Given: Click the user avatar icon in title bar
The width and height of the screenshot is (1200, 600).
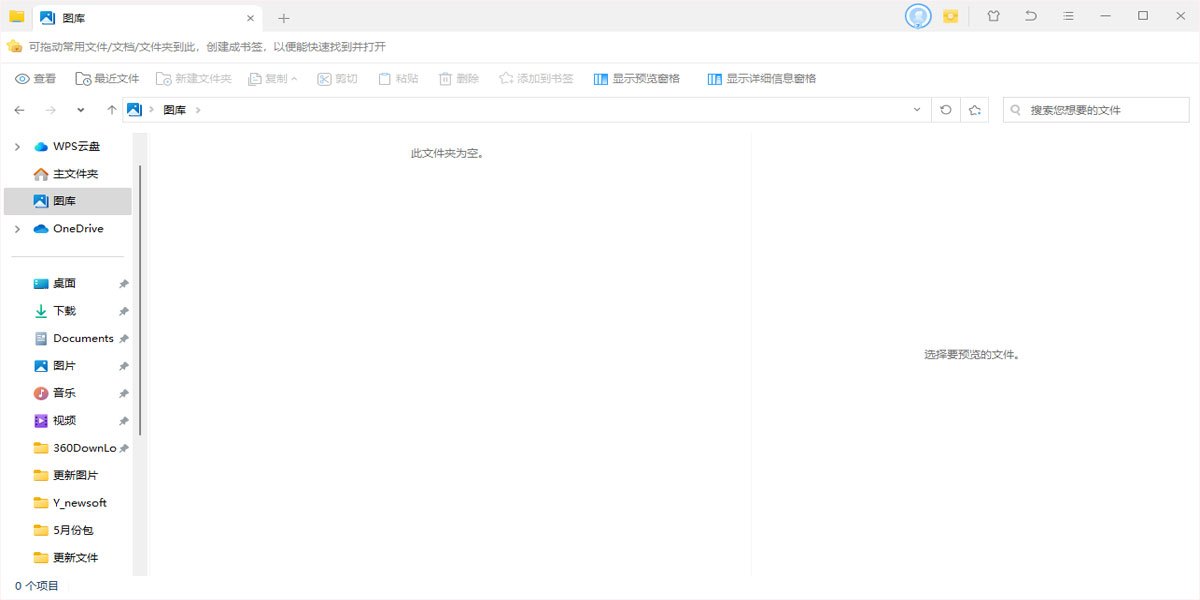Looking at the screenshot, I should pos(918,16).
